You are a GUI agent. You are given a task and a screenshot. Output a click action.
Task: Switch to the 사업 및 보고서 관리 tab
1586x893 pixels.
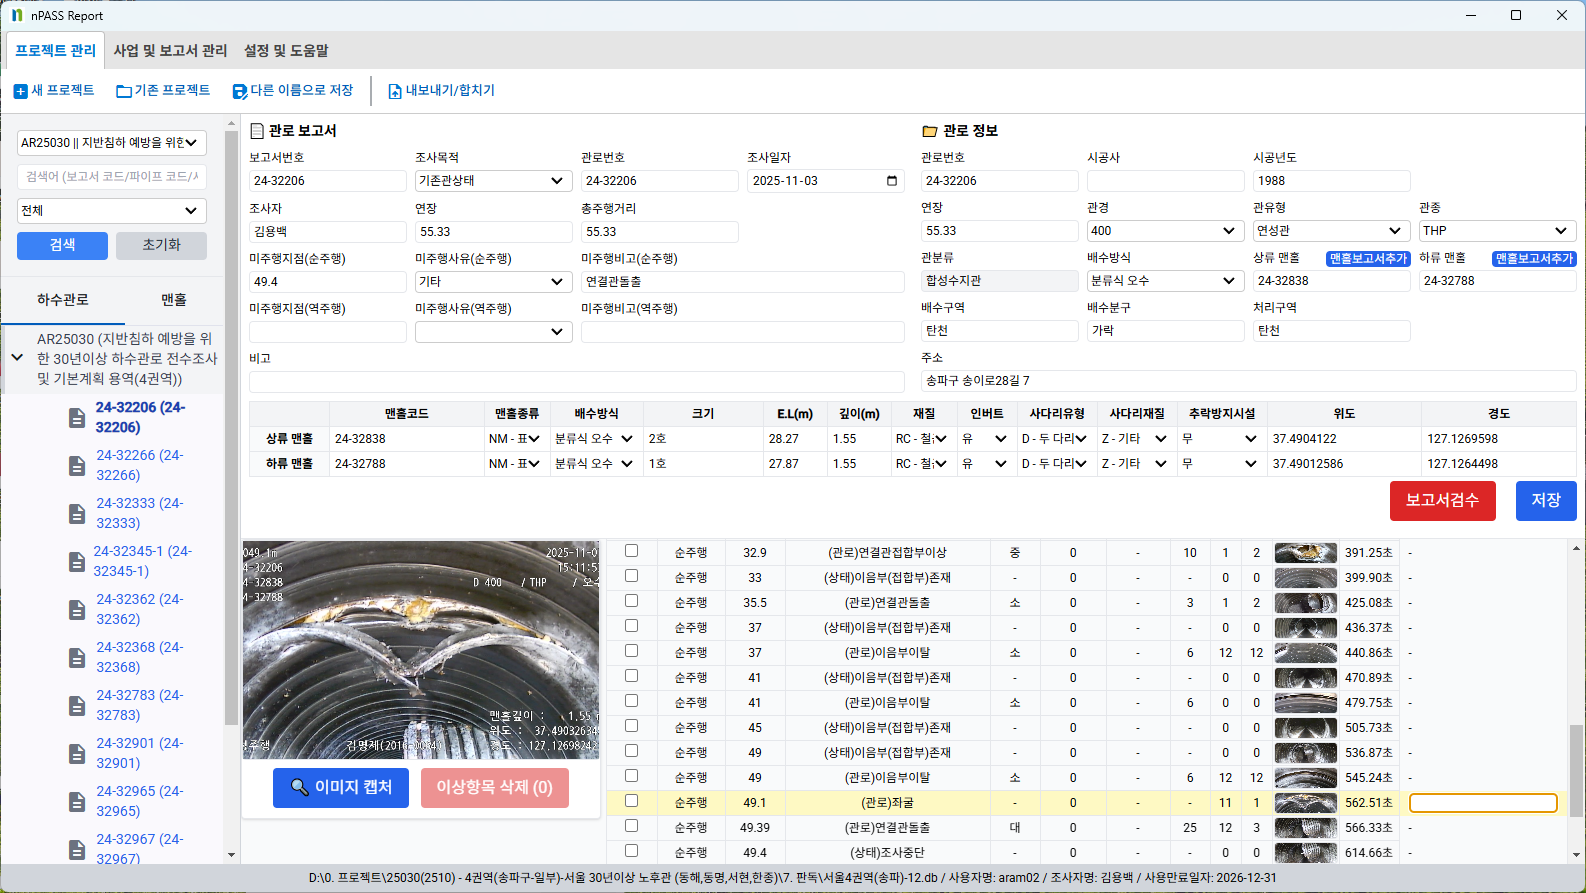pos(170,51)
